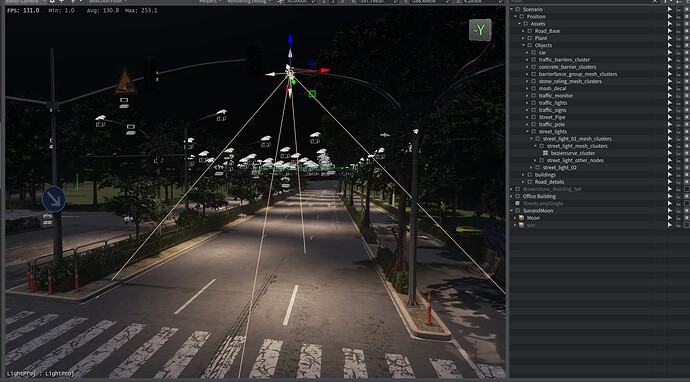Image resolution: width=690 pixels, height=382 pixels.
Task: Select the StreetLampSingle entry
Action: (x=543, y=204)
